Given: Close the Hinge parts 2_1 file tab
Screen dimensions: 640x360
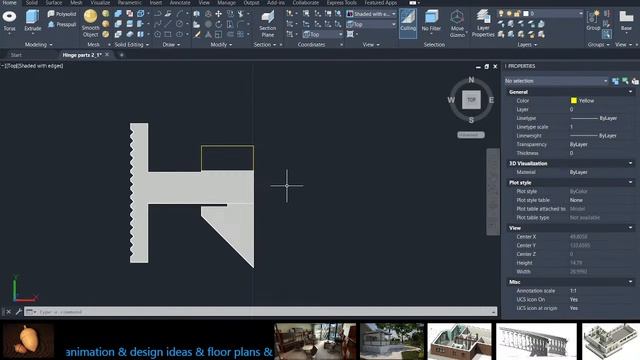Looking at the screenshot, I should pos(107,54).
